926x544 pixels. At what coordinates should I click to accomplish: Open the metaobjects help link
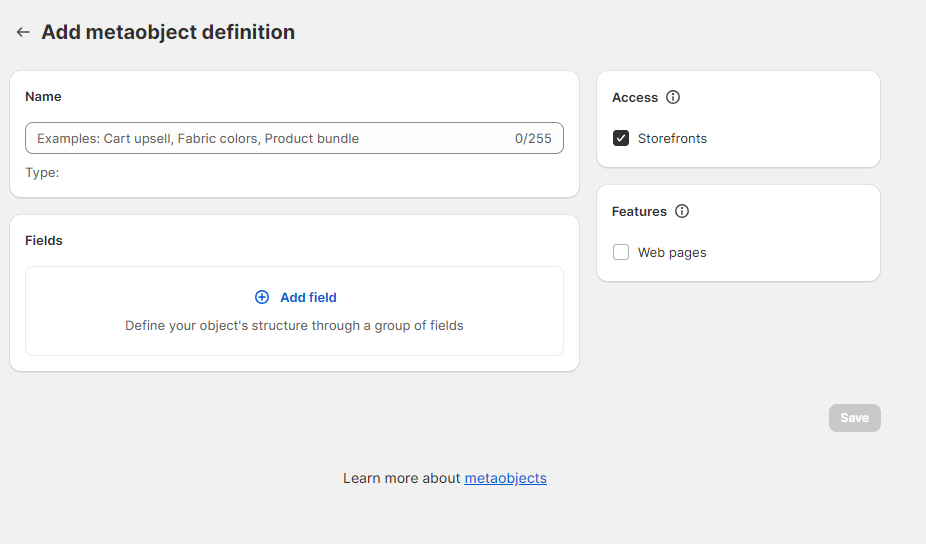pos(505,478)
